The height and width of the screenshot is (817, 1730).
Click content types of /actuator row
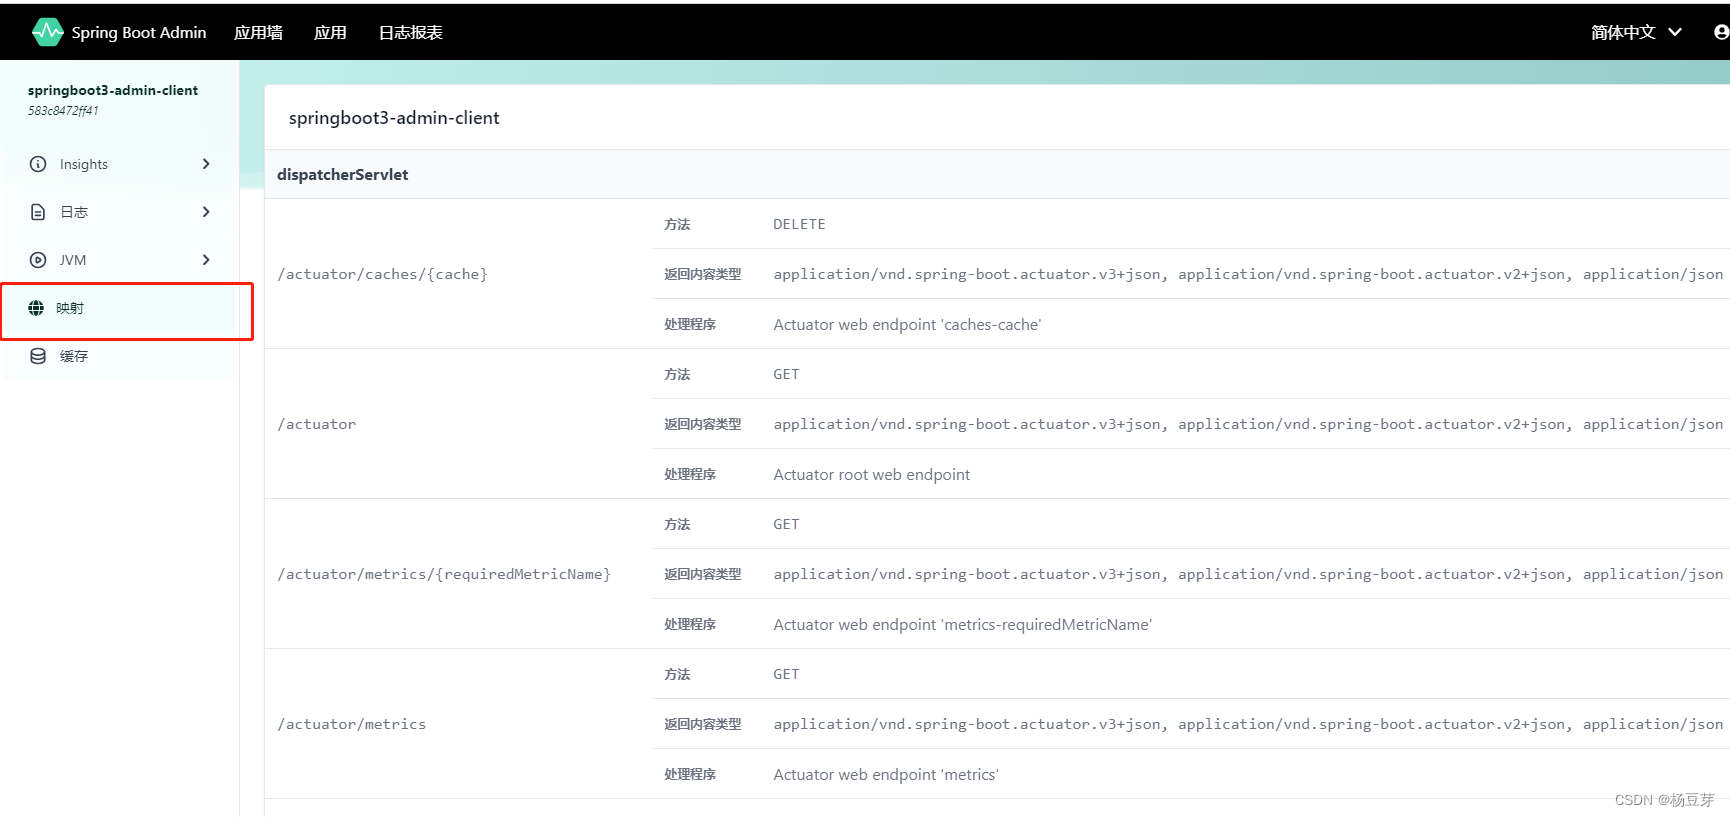(x=1248, y=424)
